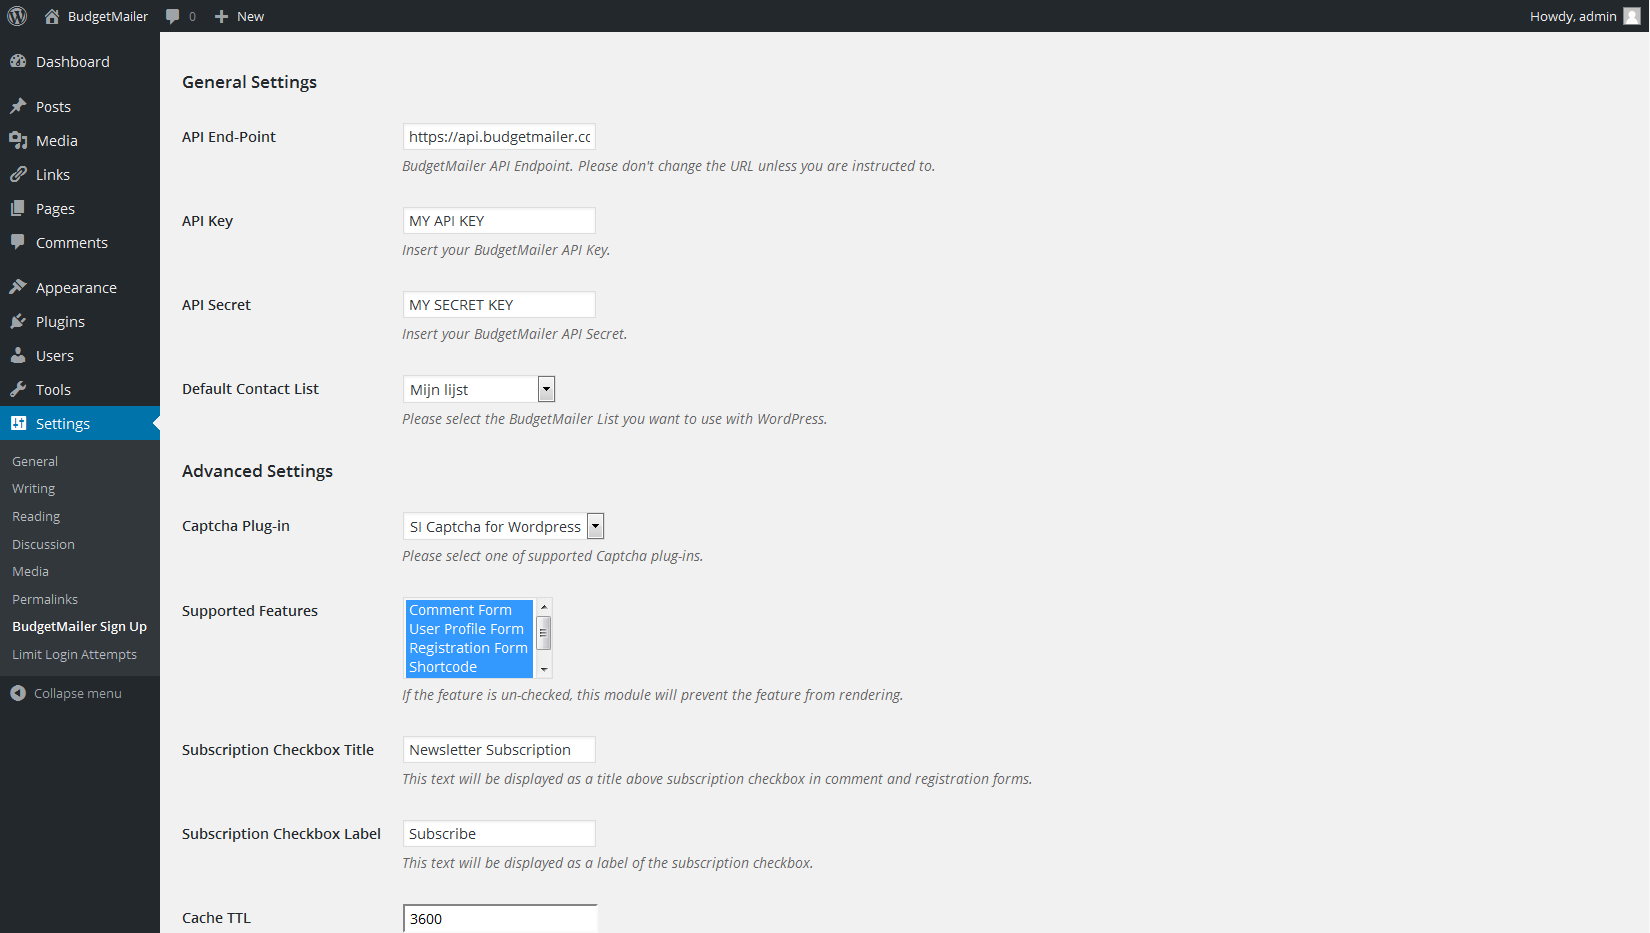Open BudgetMailer Sign Up settings page

point(79,626)
